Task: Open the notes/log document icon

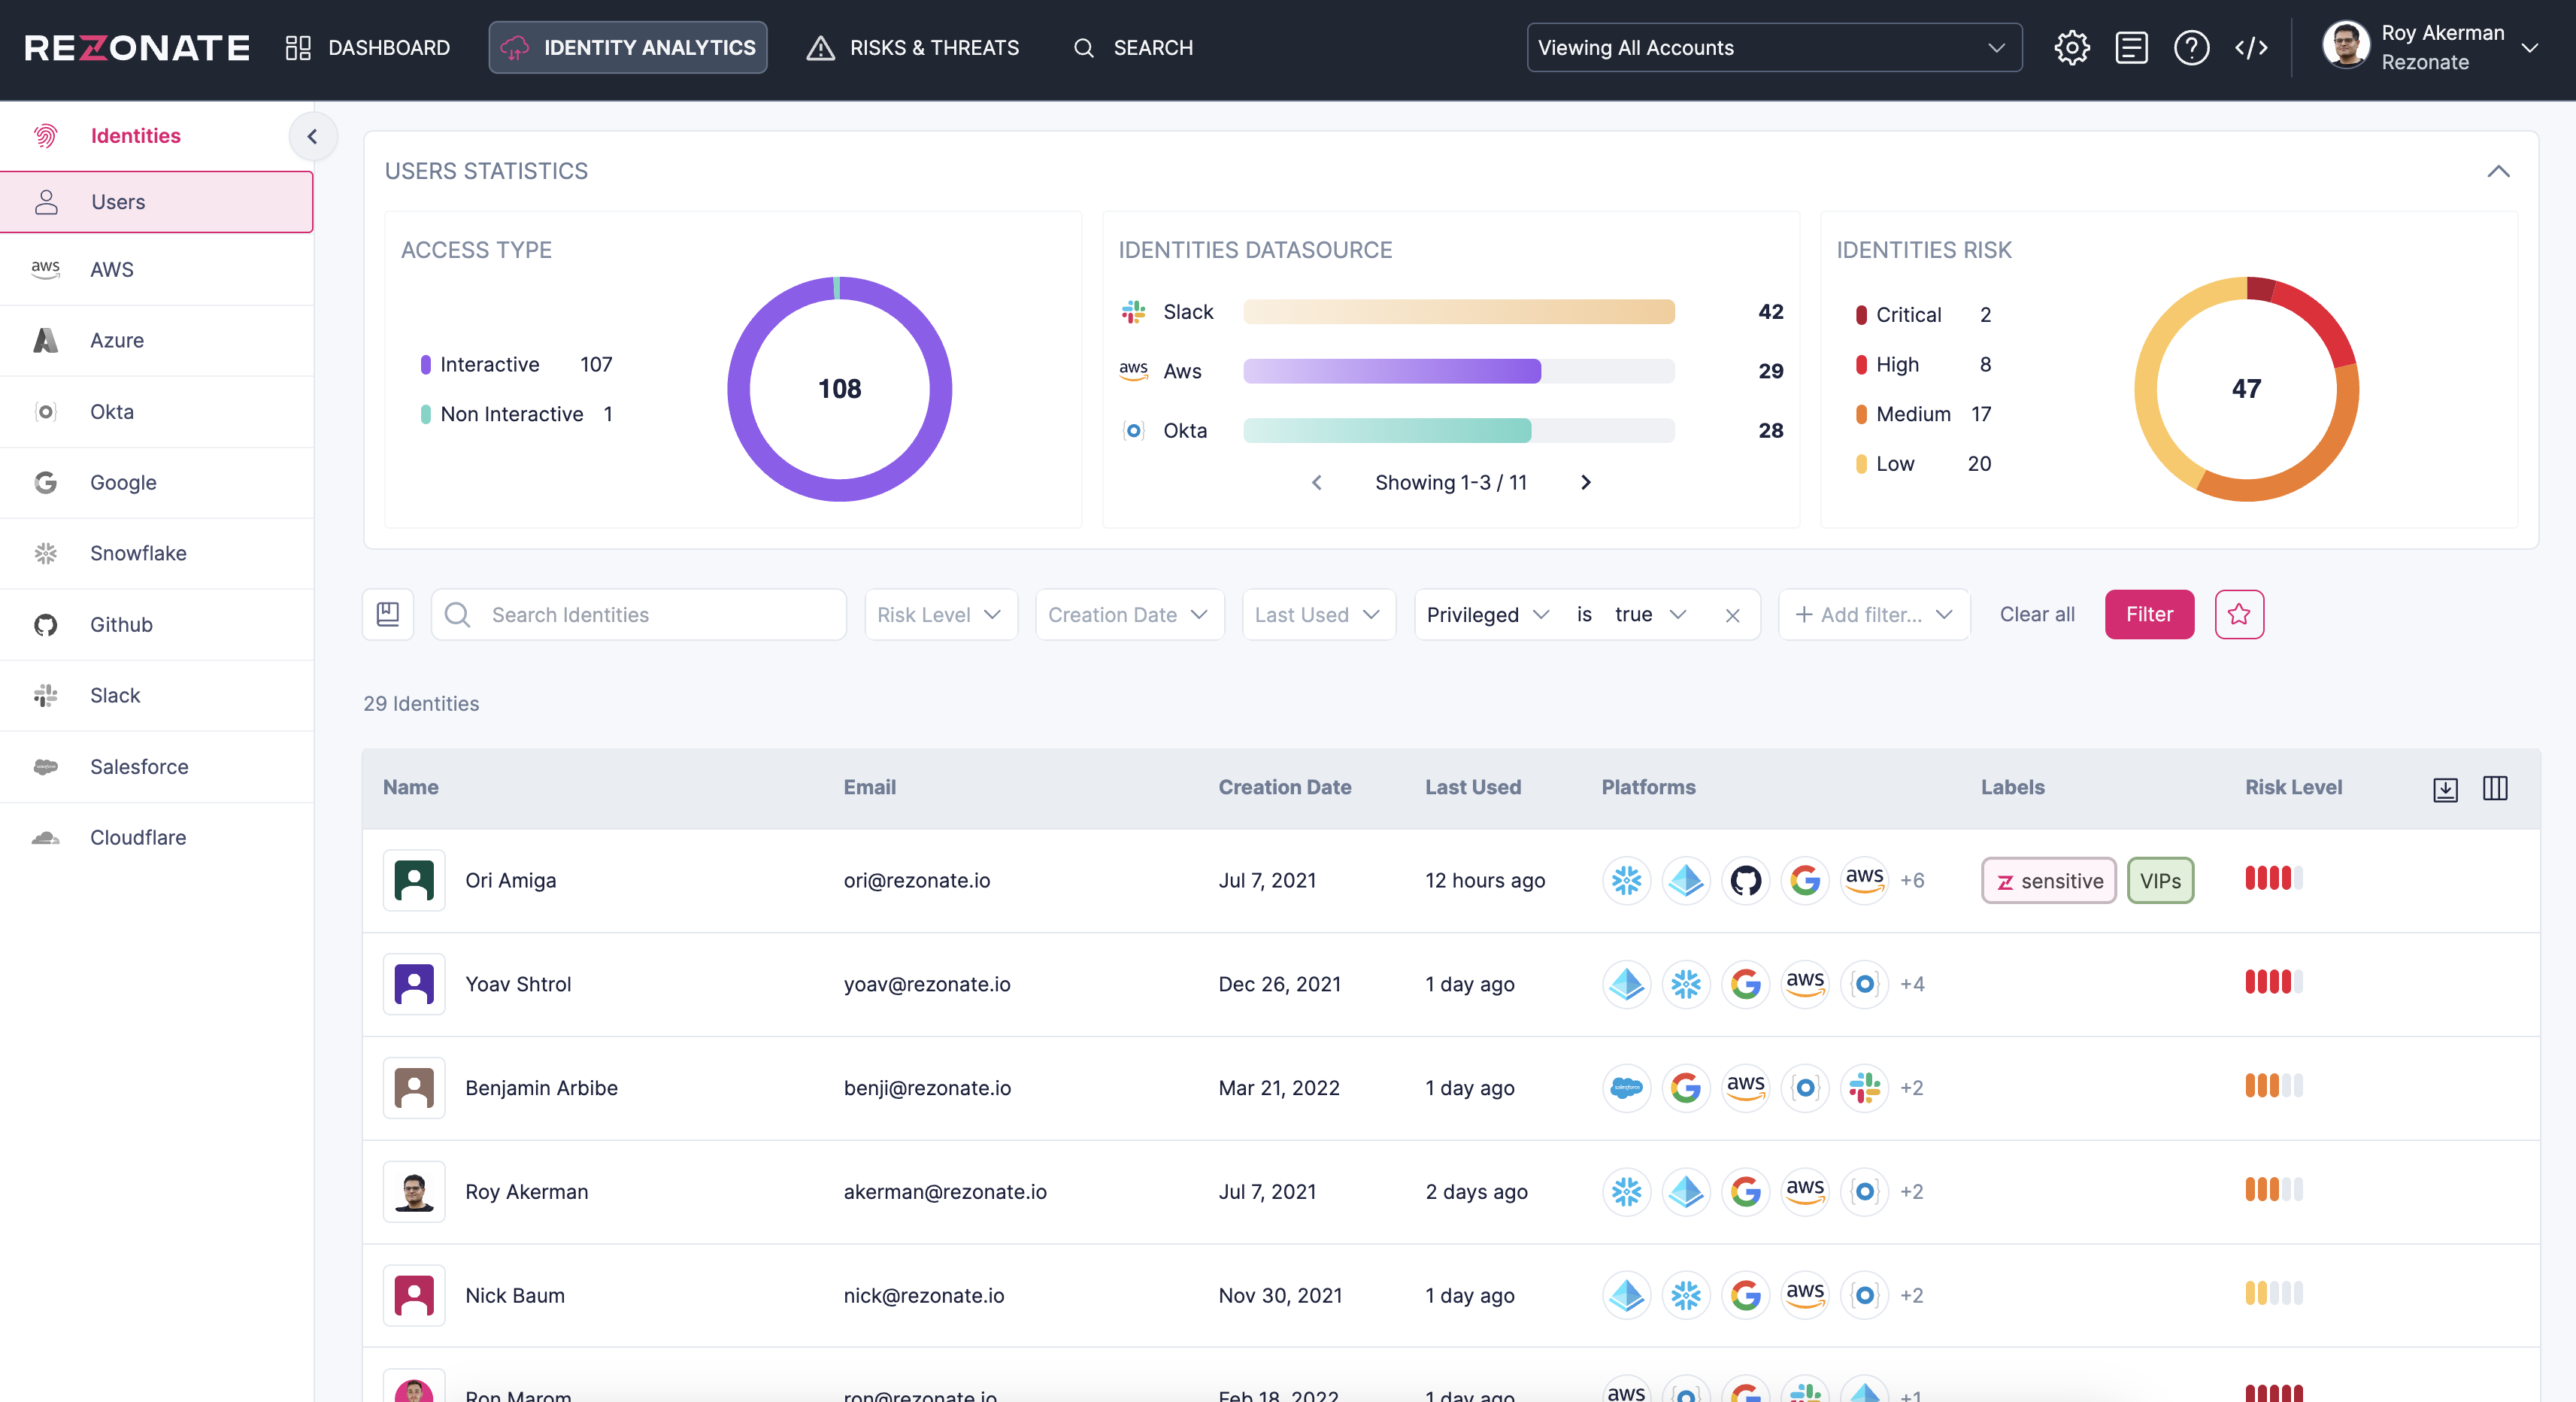Action: 2131,48
